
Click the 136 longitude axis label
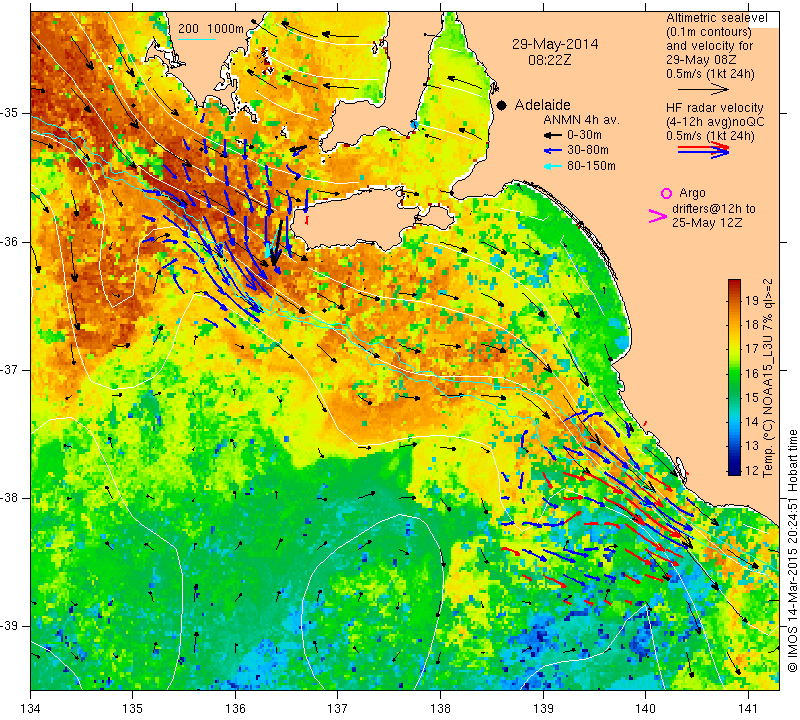(235, 709)
